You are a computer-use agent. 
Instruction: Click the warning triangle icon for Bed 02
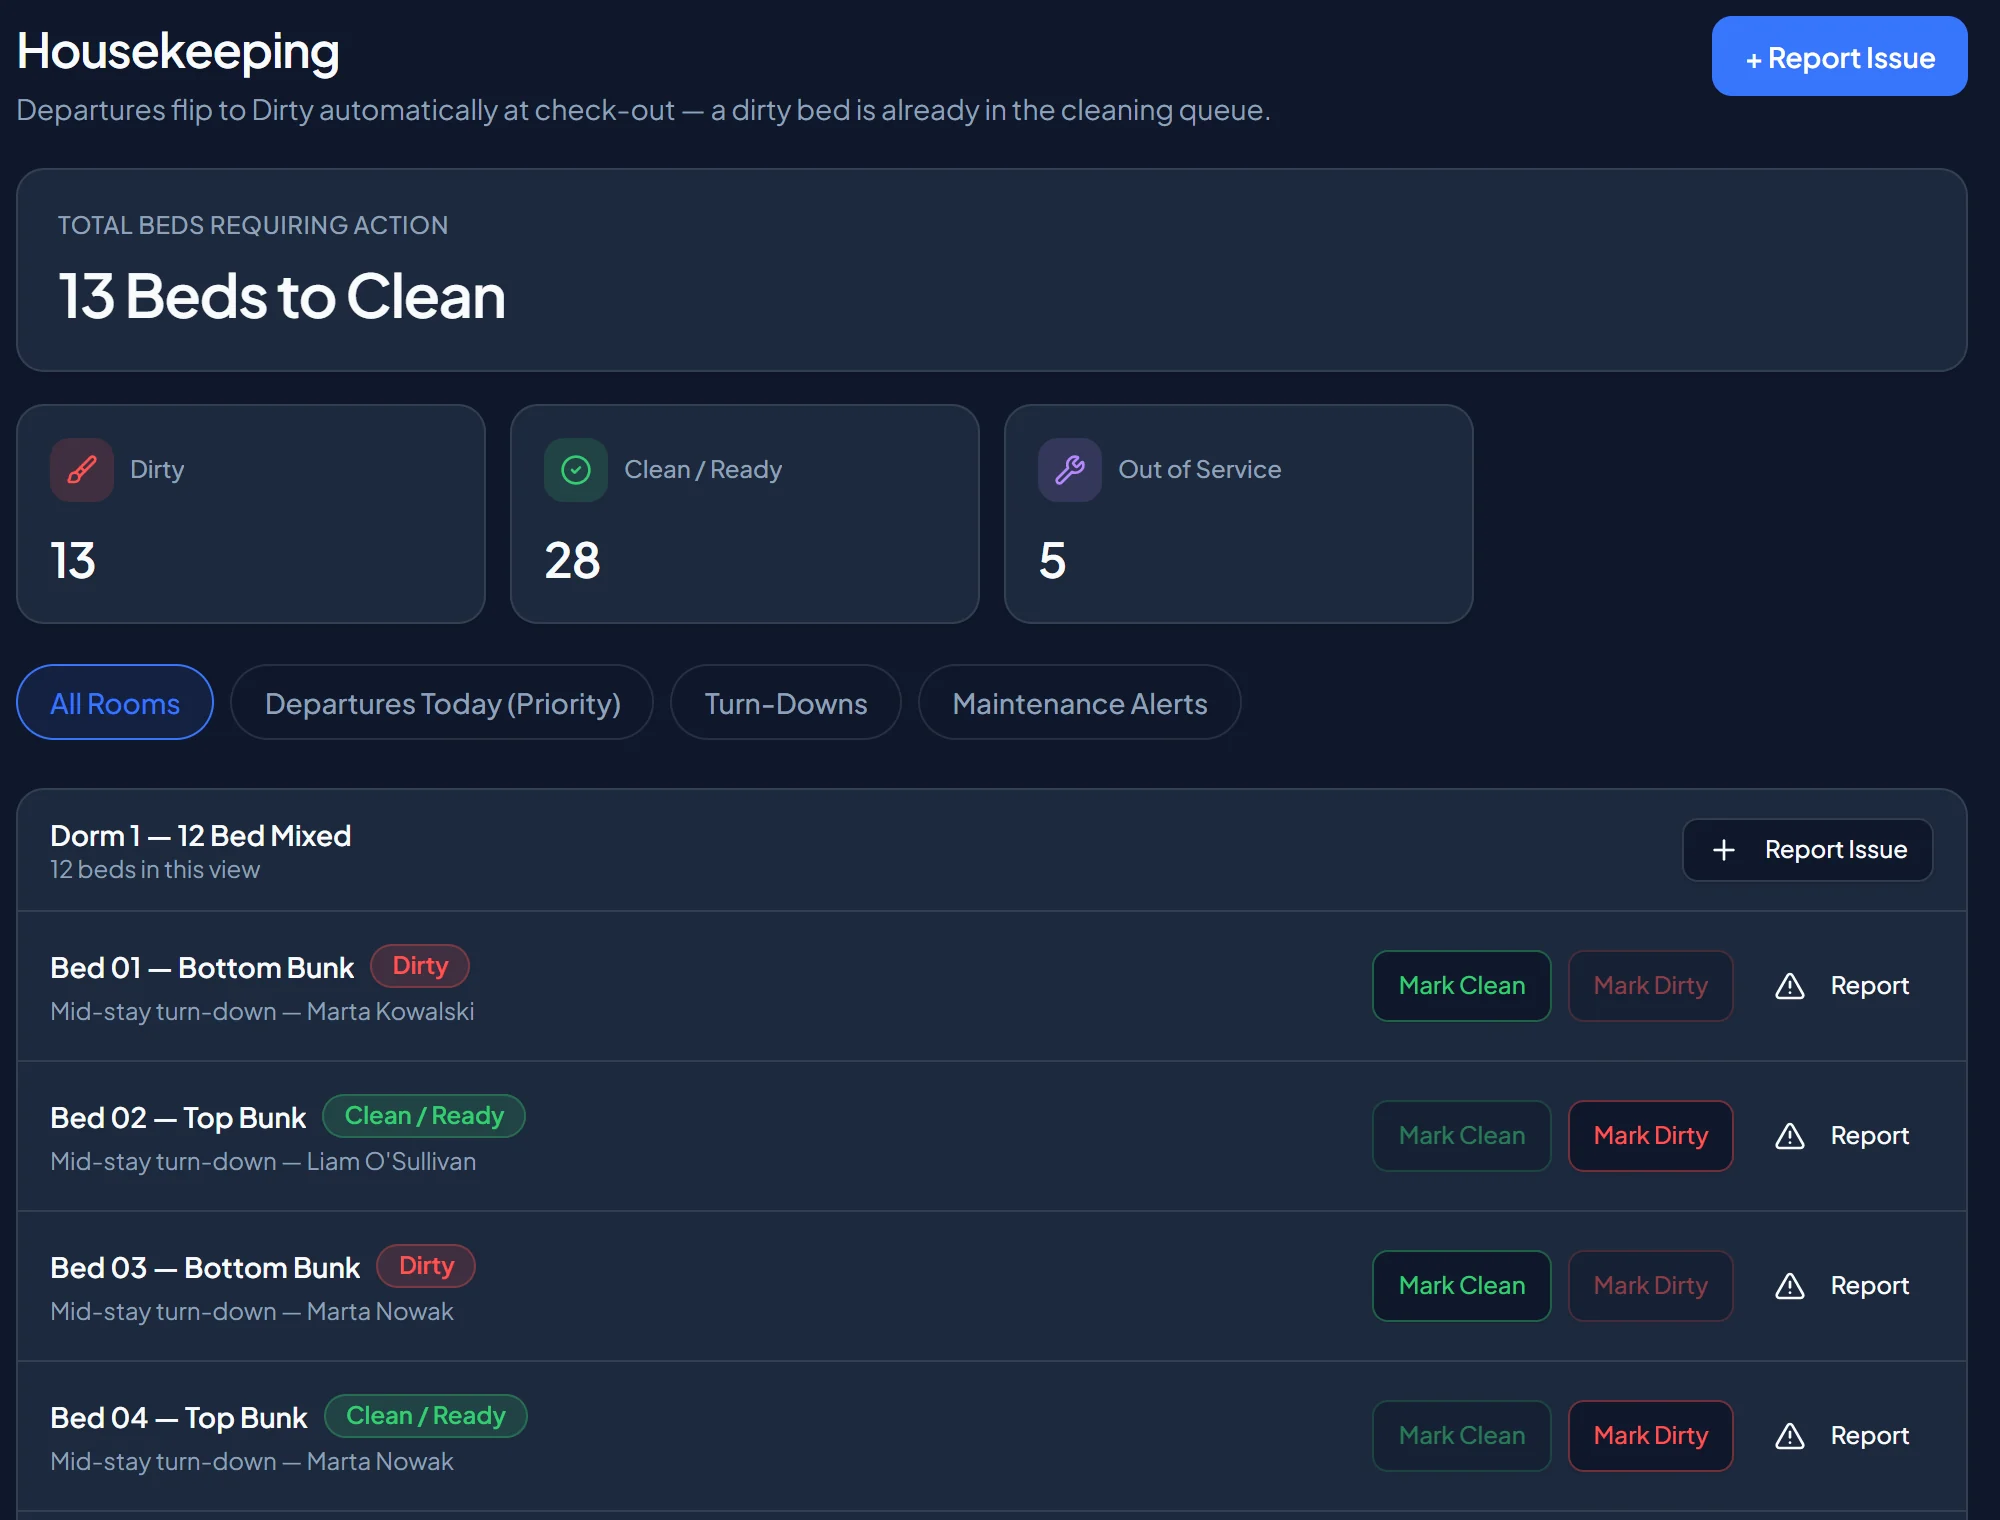point(1790,1136)
